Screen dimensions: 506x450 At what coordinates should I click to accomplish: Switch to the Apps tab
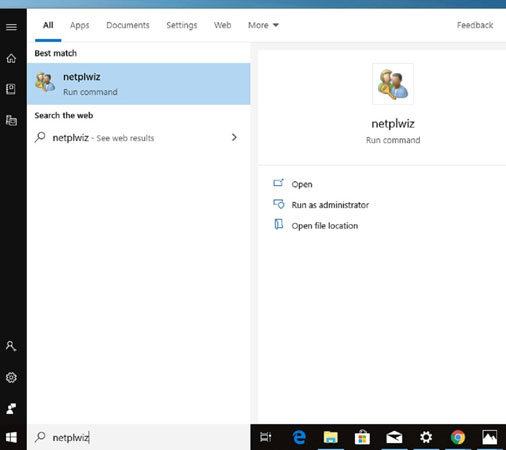(80, 25)
